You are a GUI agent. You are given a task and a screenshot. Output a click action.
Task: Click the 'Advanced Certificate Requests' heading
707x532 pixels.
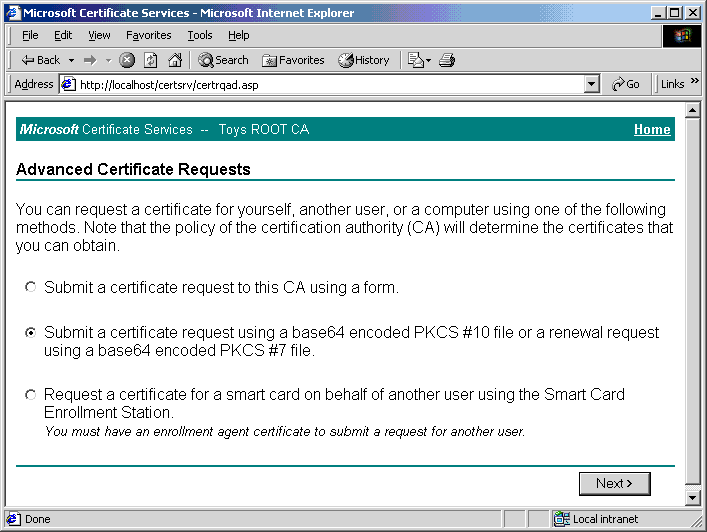[x=133, y=170]
